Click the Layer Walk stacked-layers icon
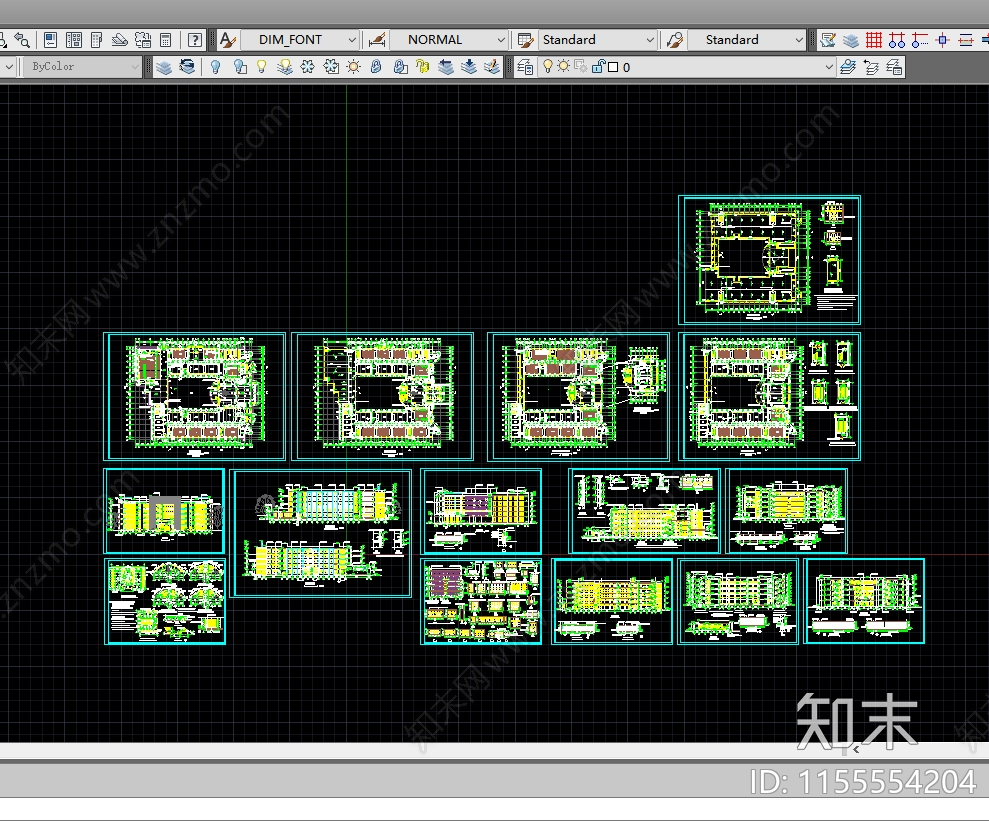Image resolution: width=989 pixels, height=821 pixels. (164, 67)
